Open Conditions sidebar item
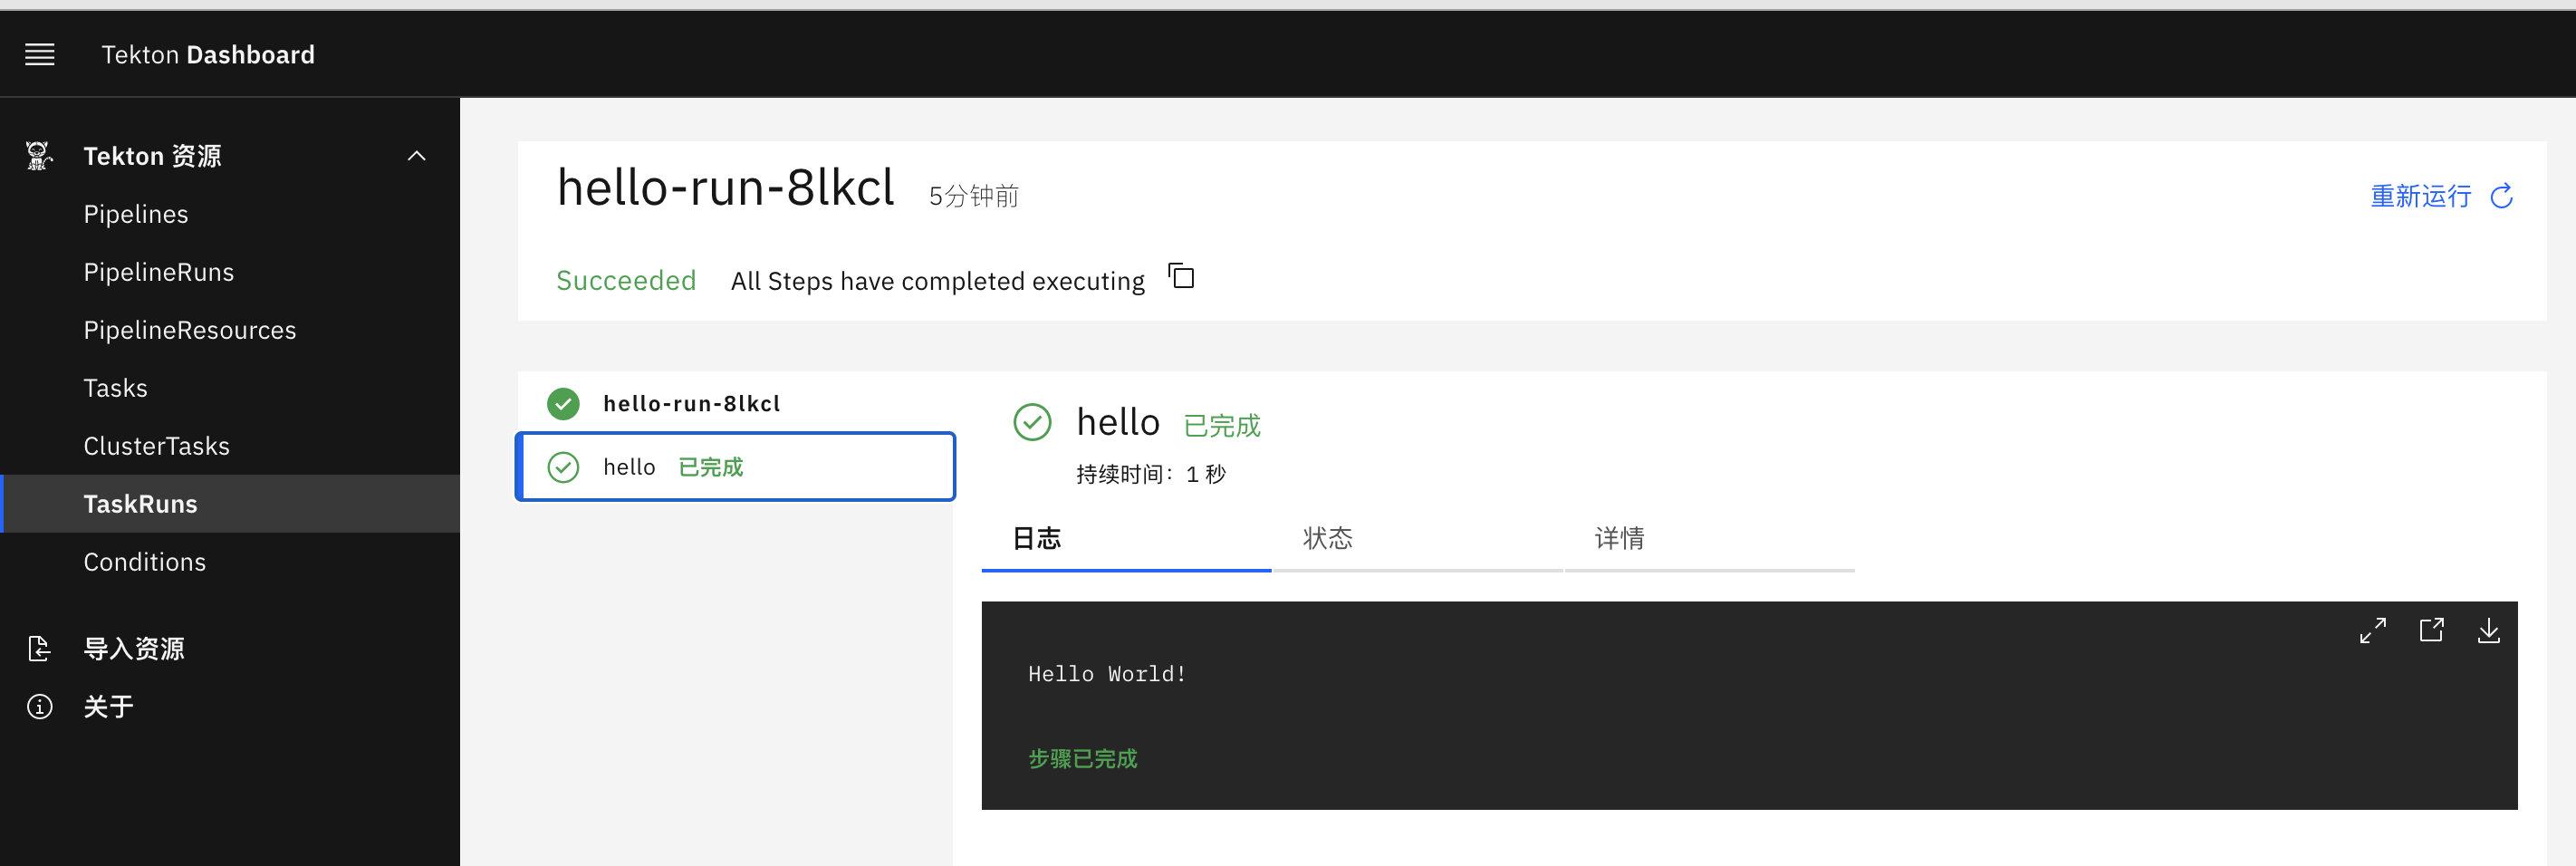 (x=230, y=562)
